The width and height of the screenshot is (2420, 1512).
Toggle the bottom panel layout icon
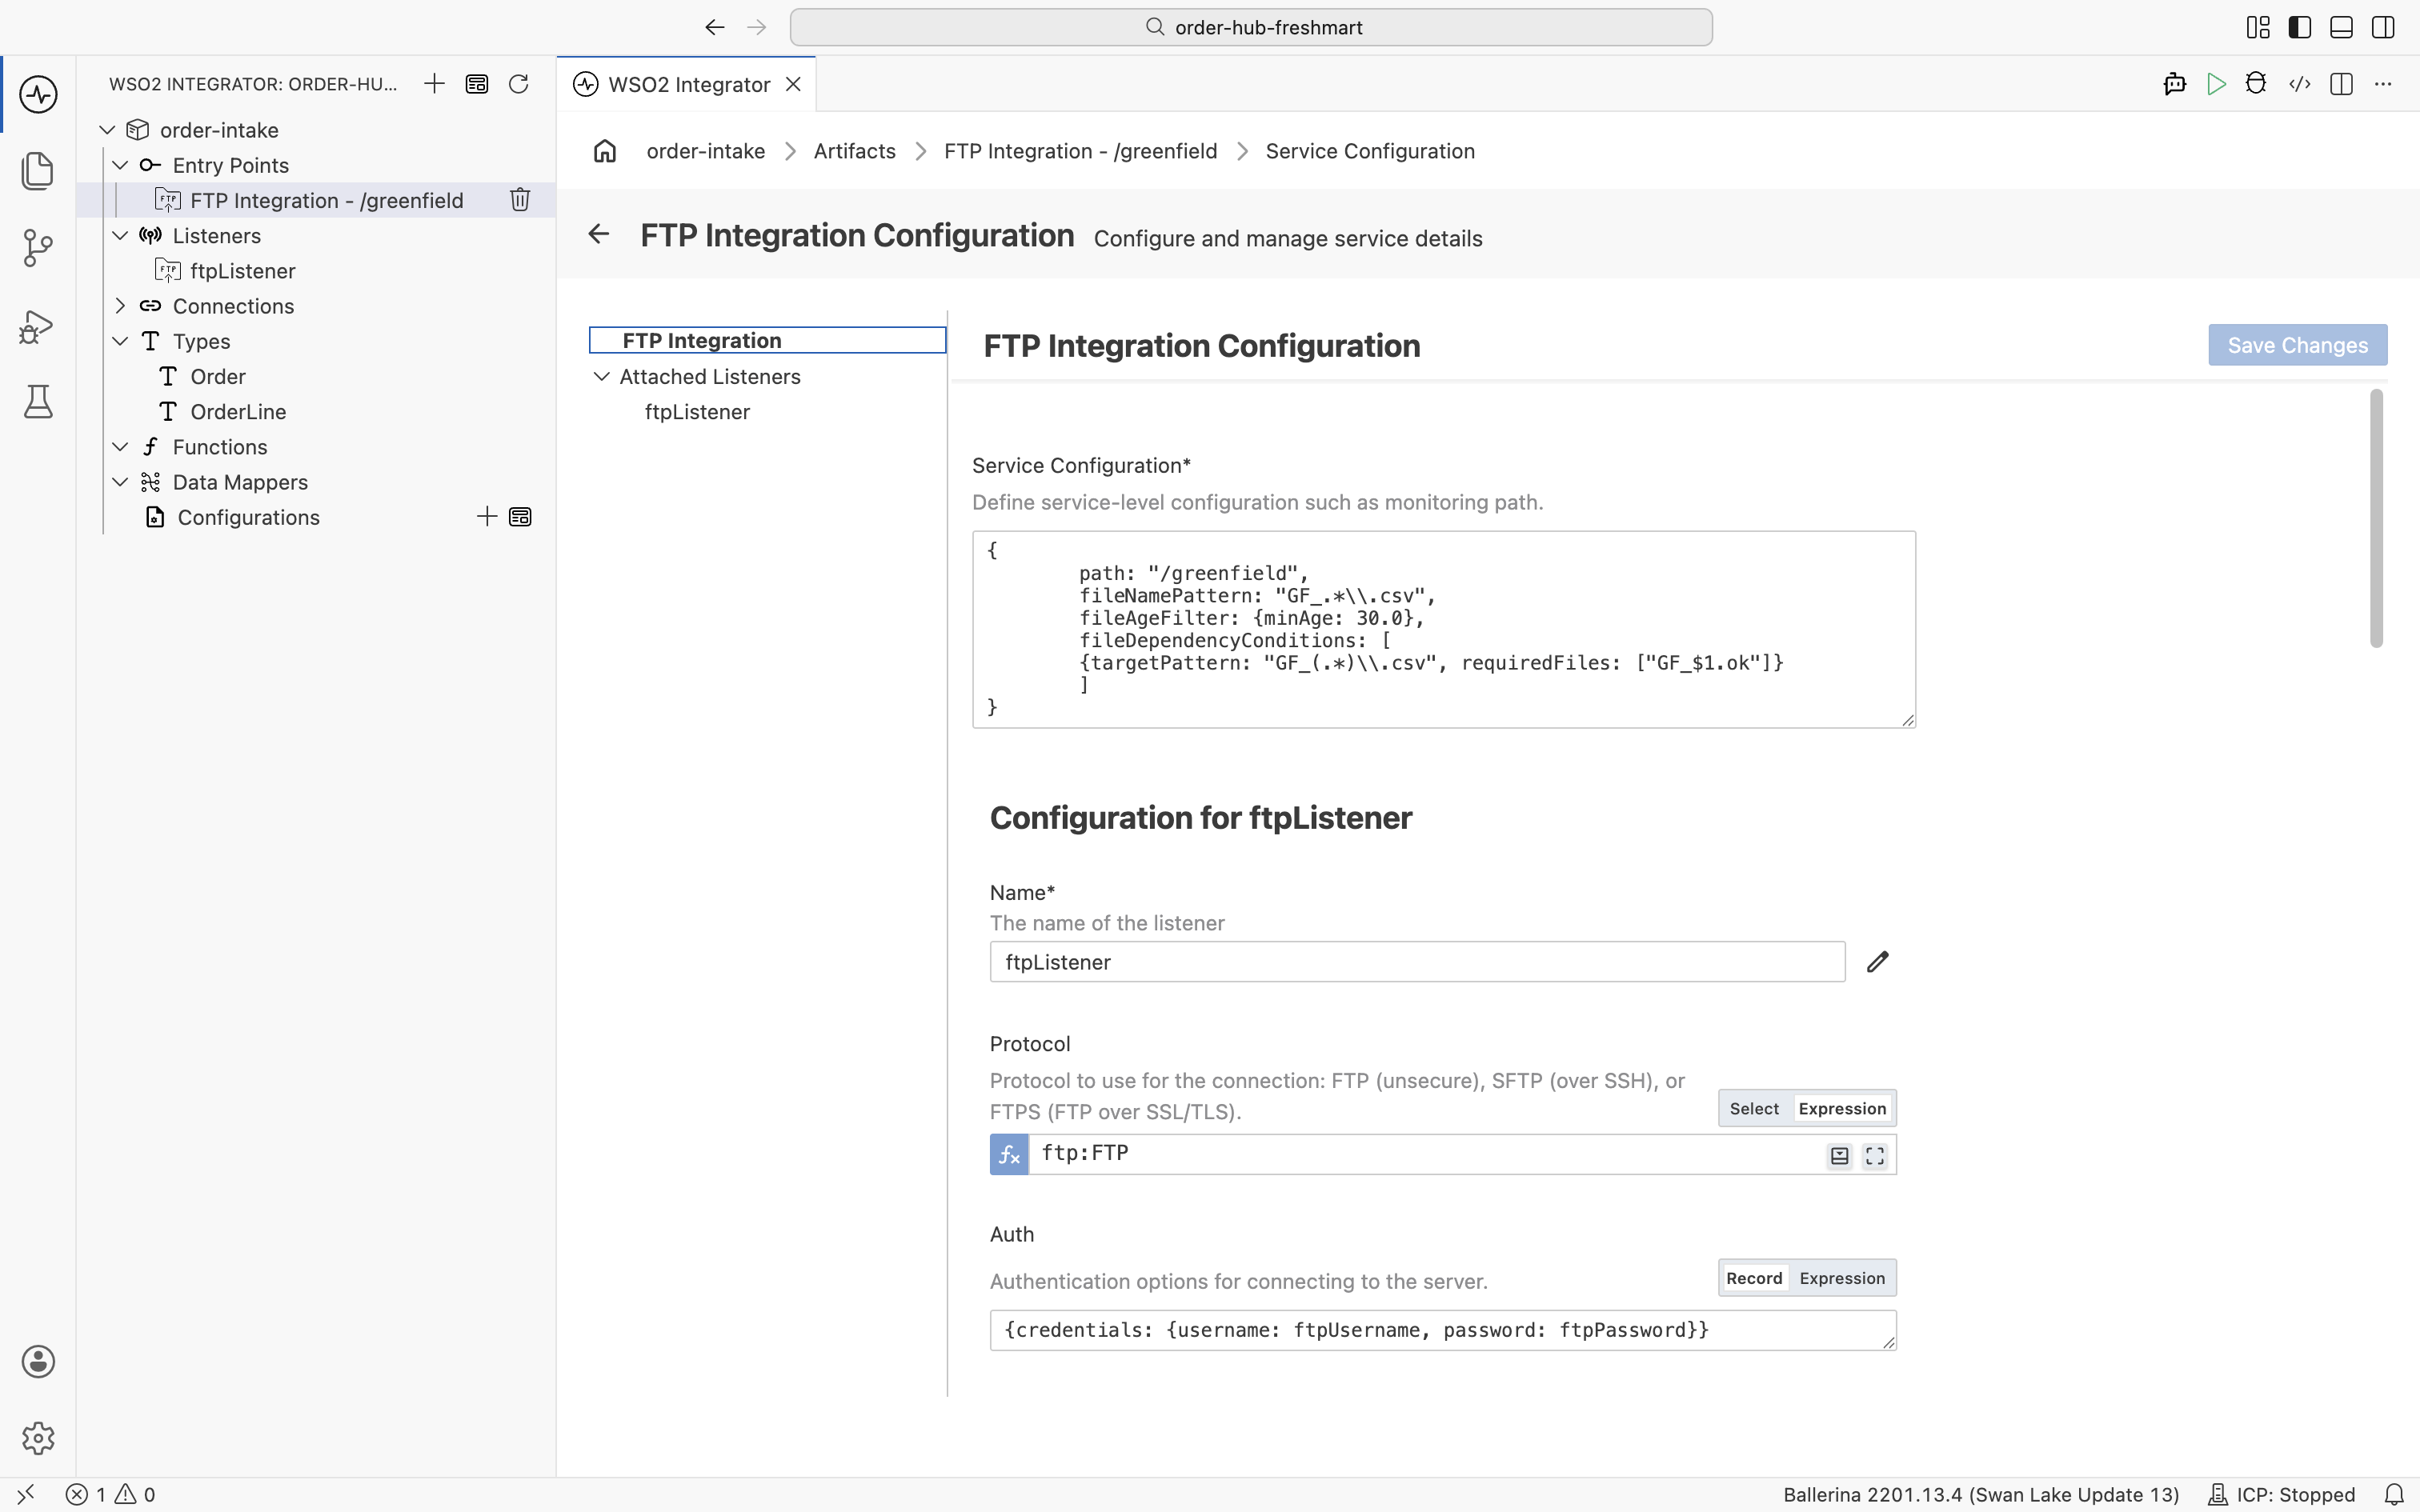(2341, 28)
